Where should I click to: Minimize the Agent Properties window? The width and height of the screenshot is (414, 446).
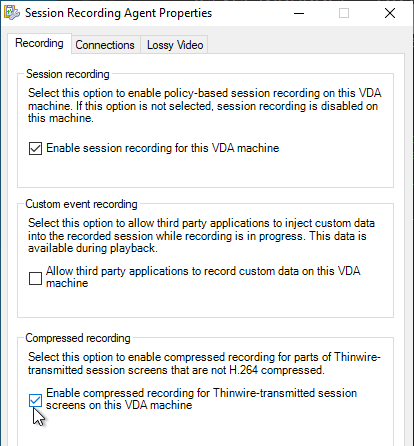click(299, 13)
